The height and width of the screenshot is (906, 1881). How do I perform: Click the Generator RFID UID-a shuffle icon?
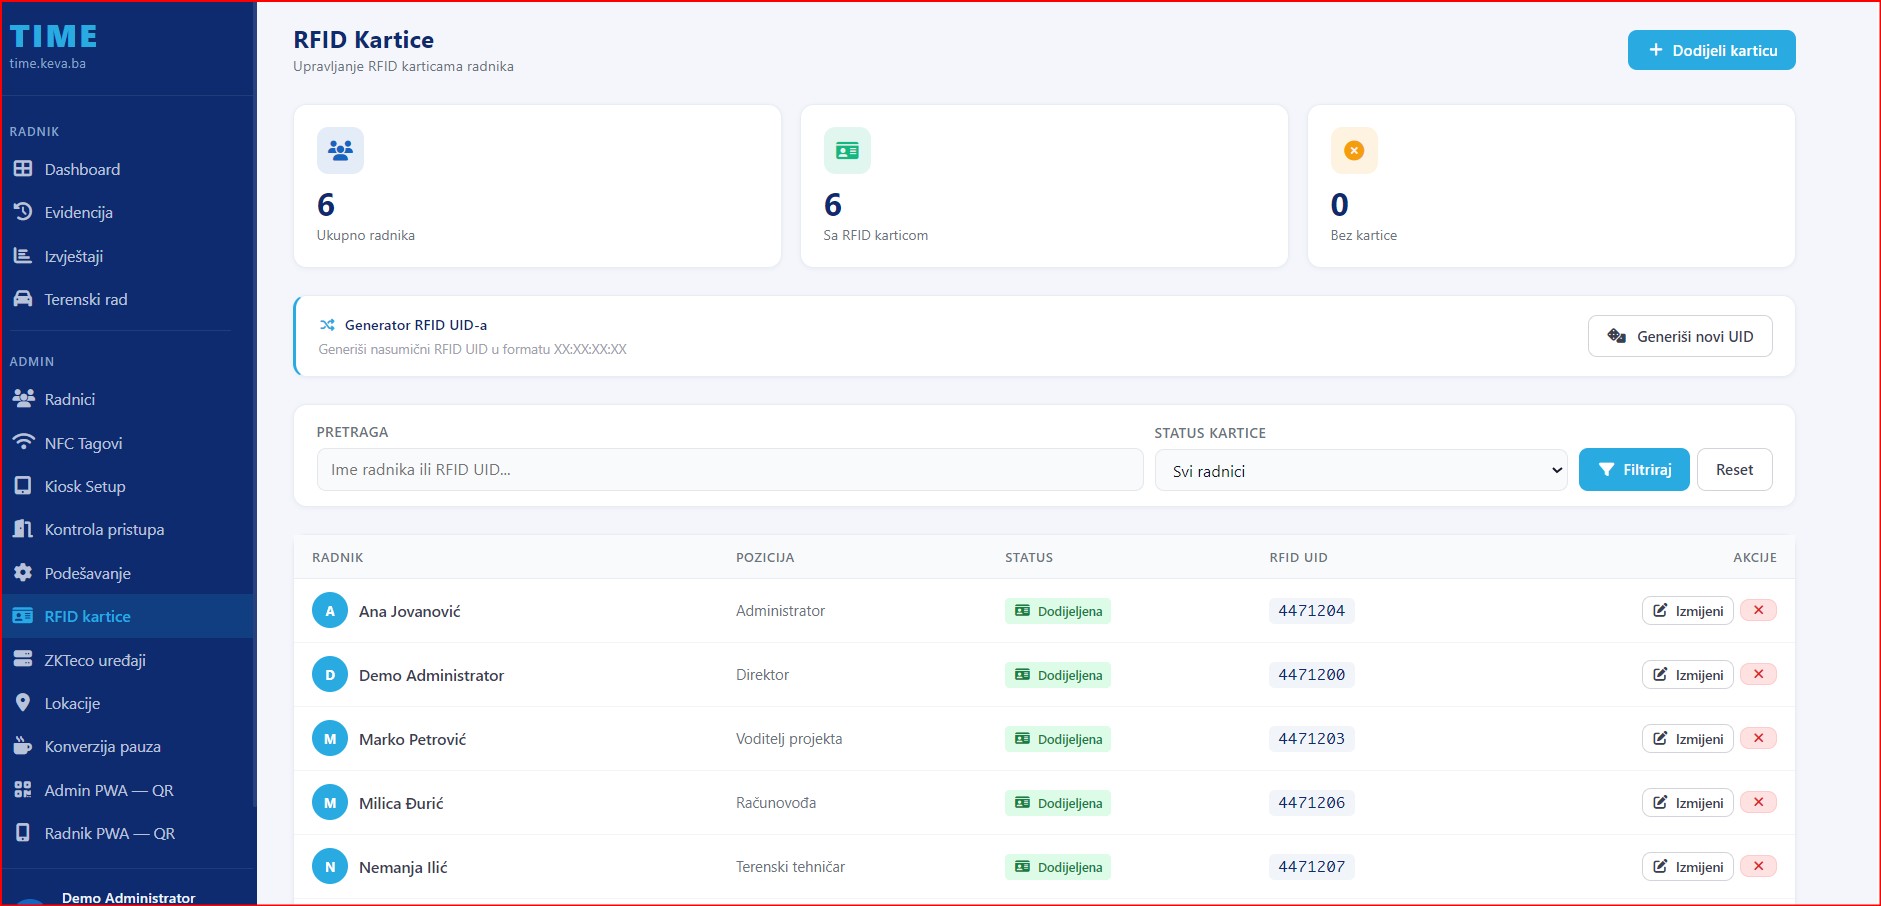[x=327, y=325]
